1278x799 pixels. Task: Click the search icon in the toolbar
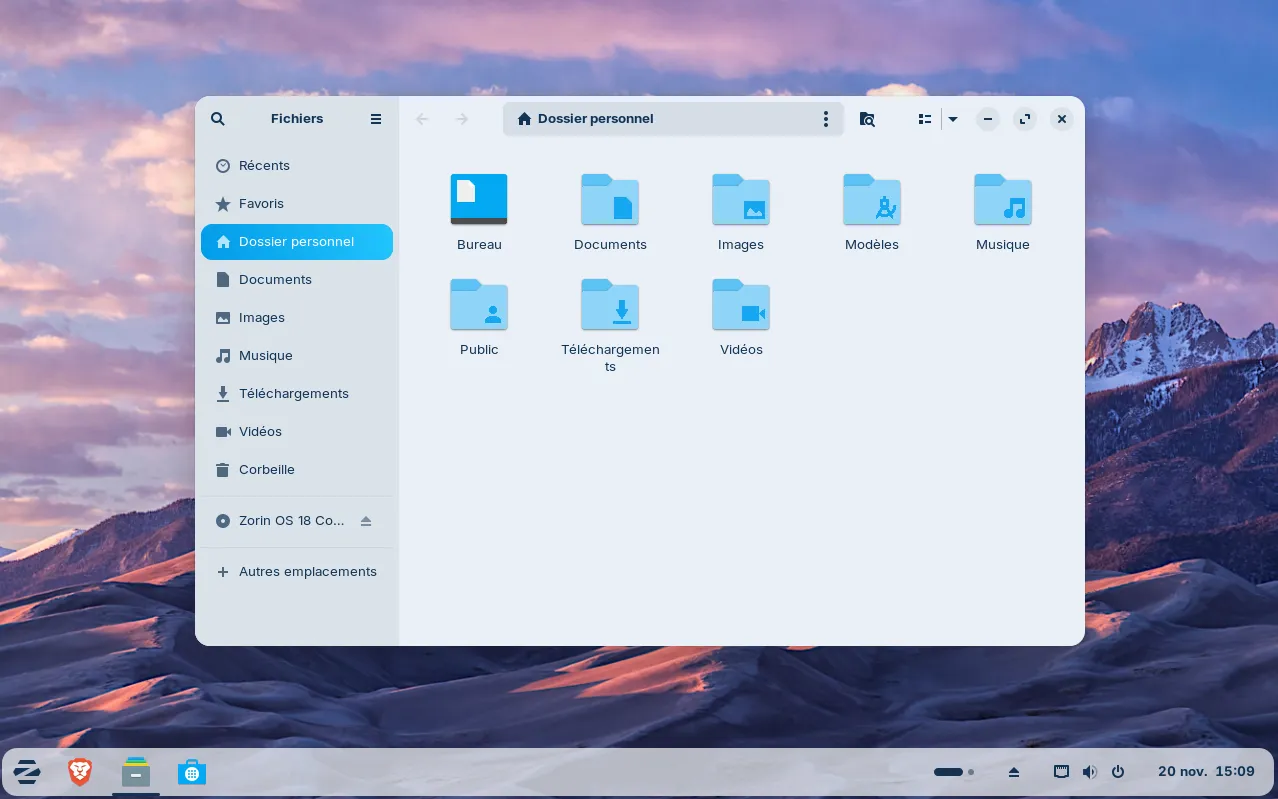point(867,119)
